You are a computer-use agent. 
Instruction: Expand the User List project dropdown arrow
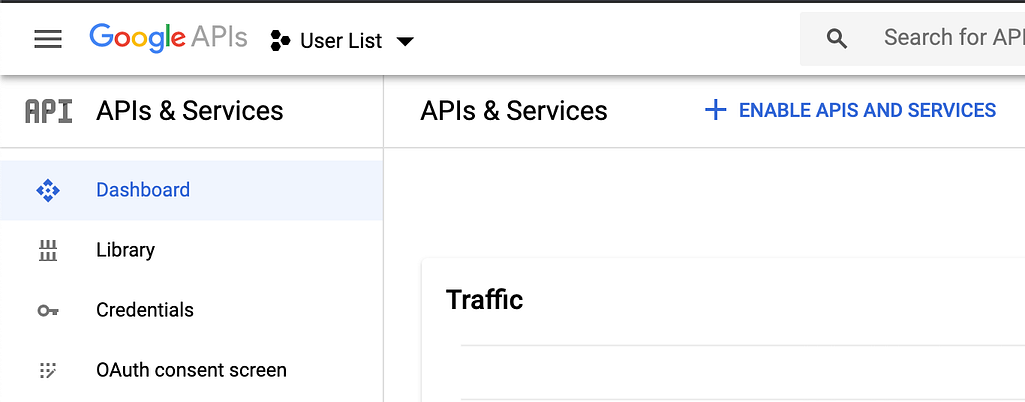(405, 41)
